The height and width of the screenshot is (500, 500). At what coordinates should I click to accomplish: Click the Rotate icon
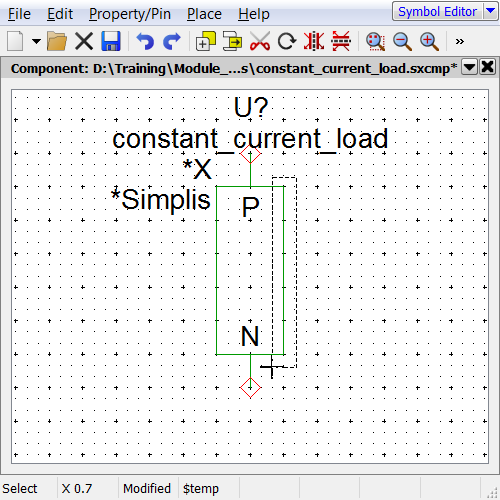pos(287,41)
